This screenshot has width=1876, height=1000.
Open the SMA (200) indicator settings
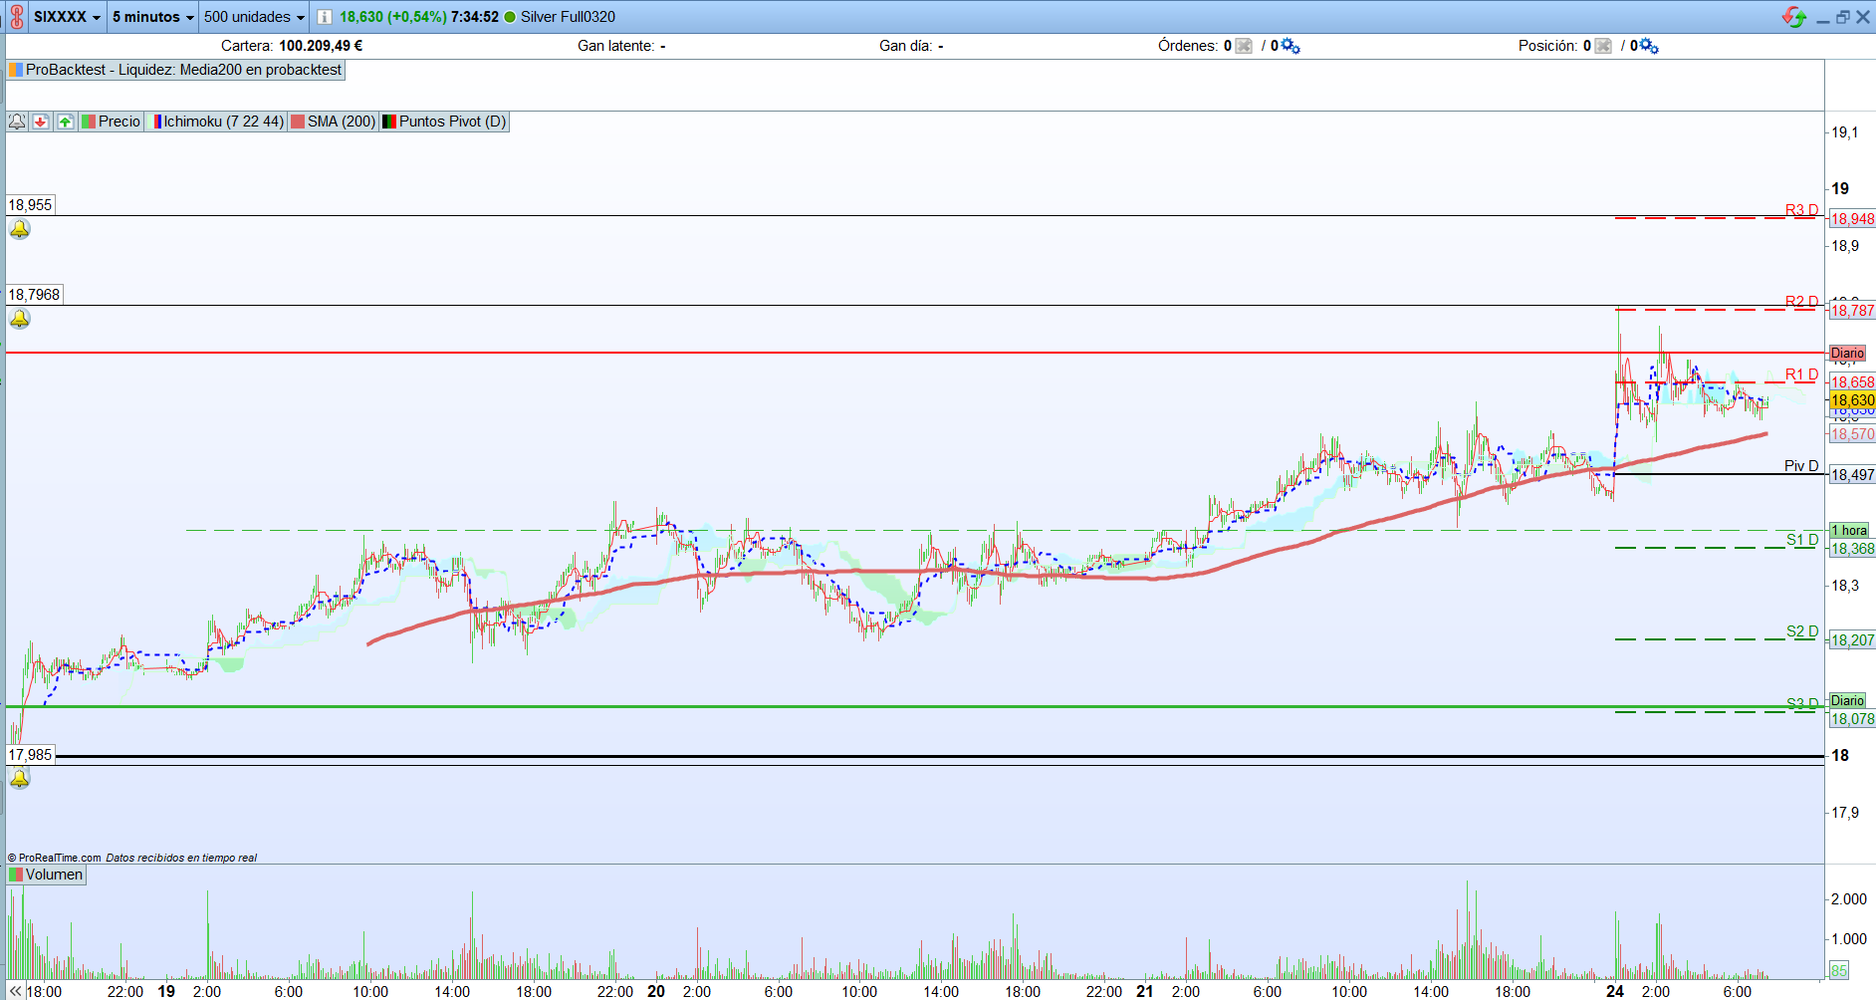tap(333, 122)
